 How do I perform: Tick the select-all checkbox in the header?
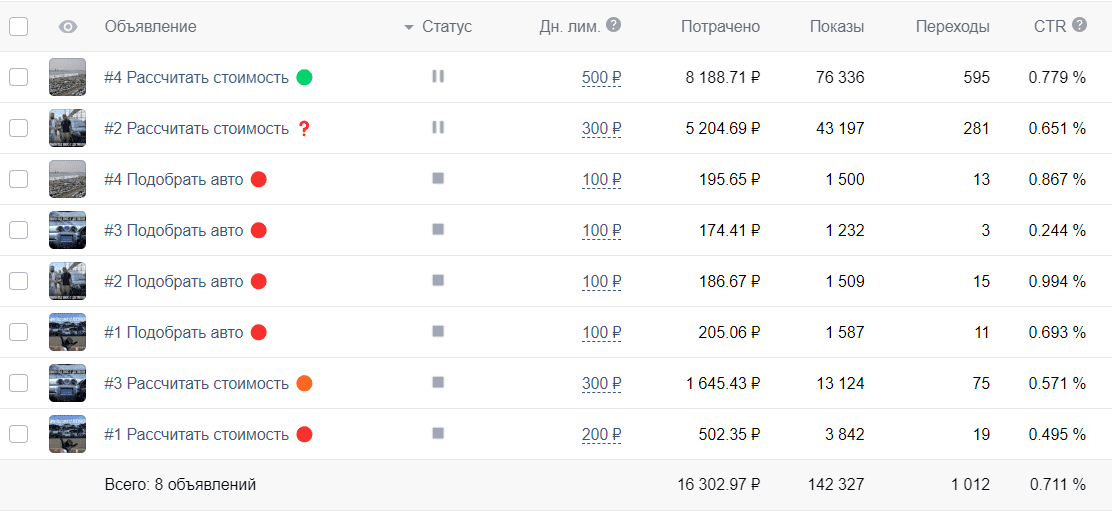(18, 27)
